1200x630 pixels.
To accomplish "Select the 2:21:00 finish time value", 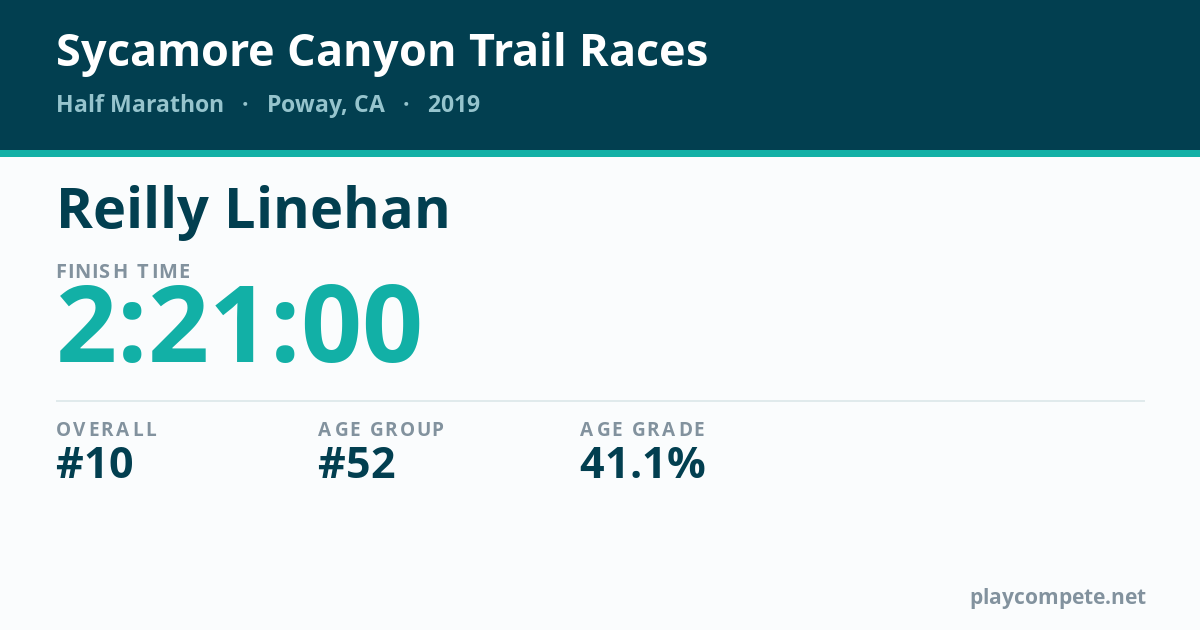I will pyautogui.click(x=239, y=327).
